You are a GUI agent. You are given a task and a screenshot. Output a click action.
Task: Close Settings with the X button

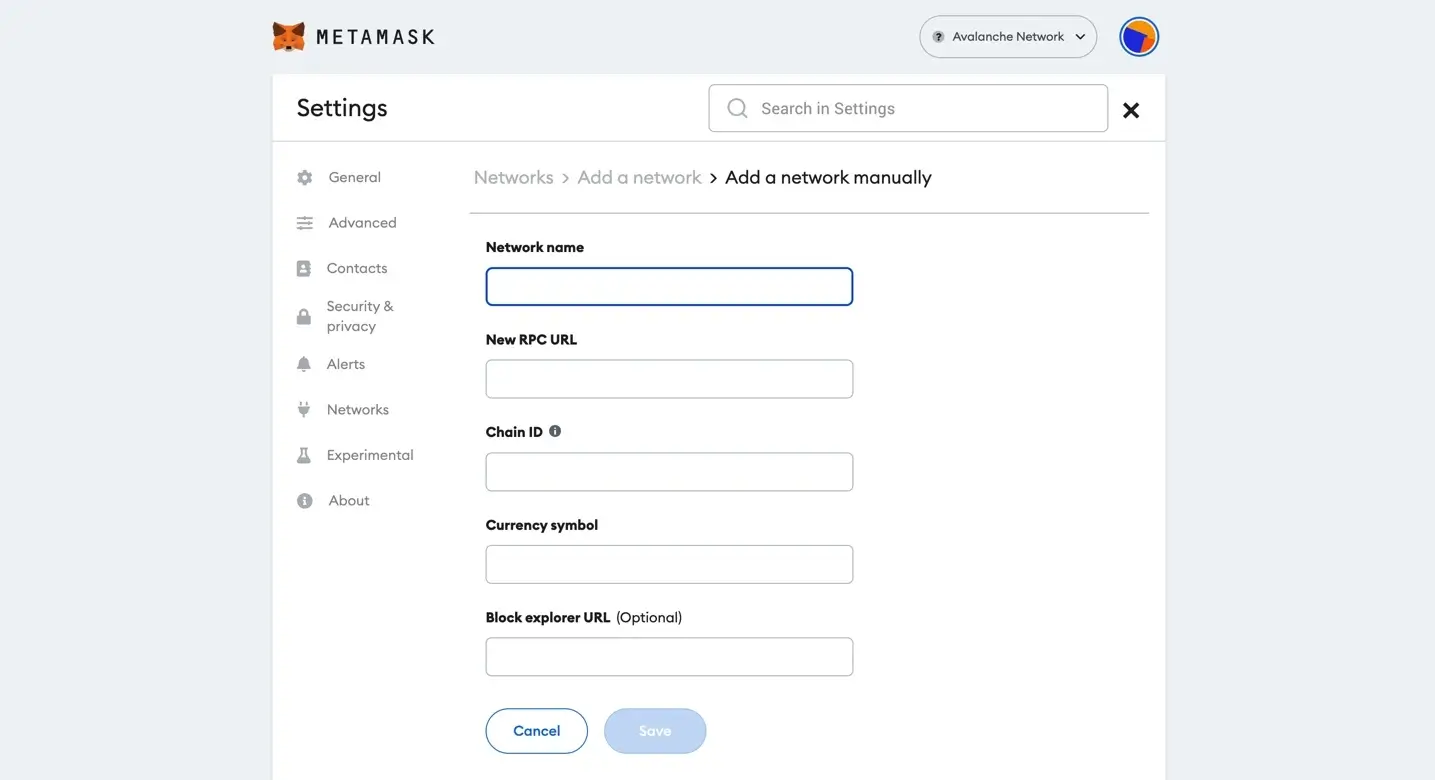coord(1131,110)
